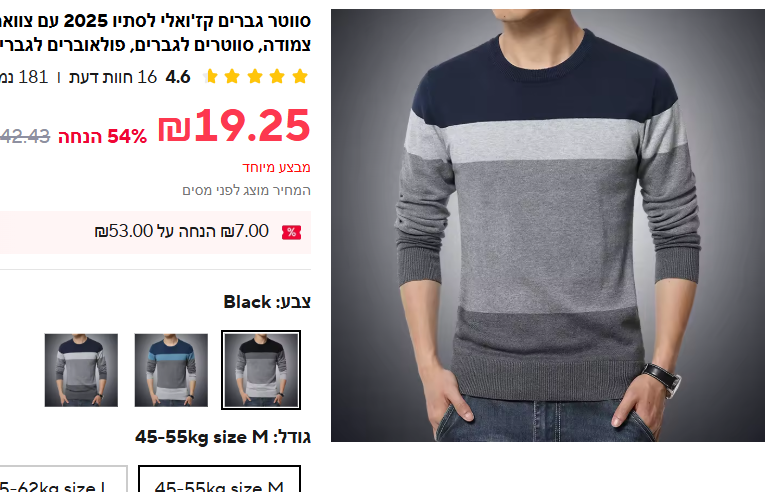Click the 54% discount label

pyautogui.click(x=102, y=136)
